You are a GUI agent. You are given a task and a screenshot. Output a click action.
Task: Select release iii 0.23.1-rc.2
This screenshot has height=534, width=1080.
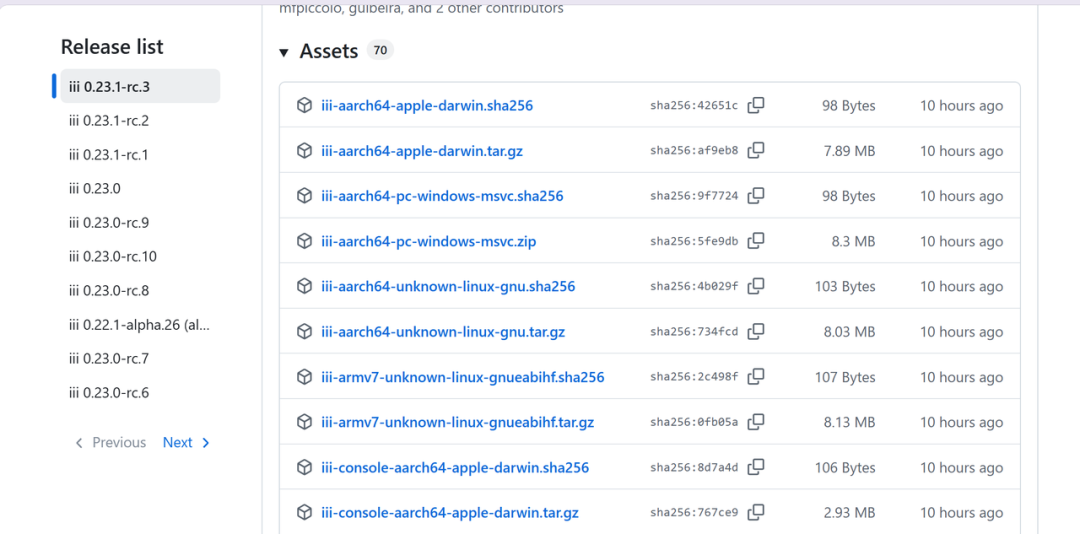coord(110,121)
